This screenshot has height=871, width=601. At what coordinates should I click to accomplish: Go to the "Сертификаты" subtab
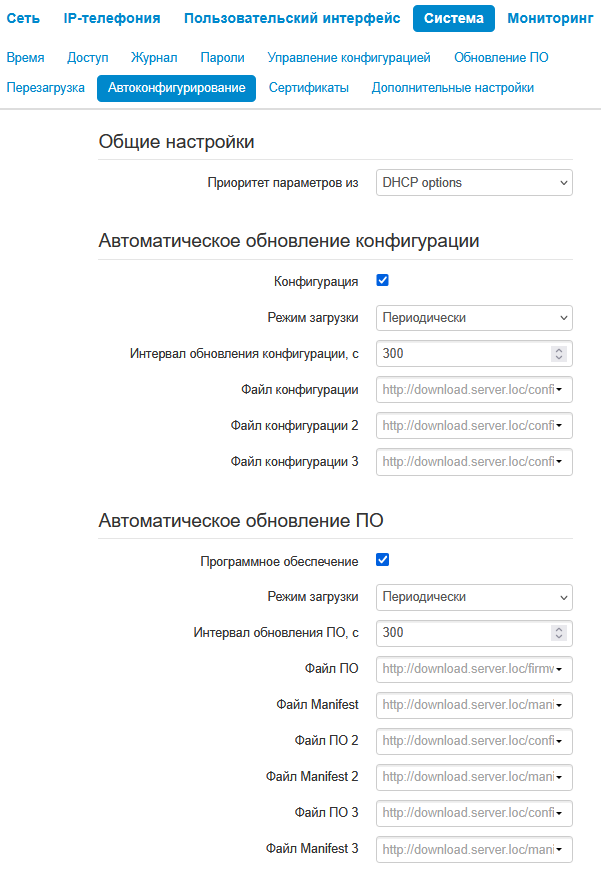point(309,88)
